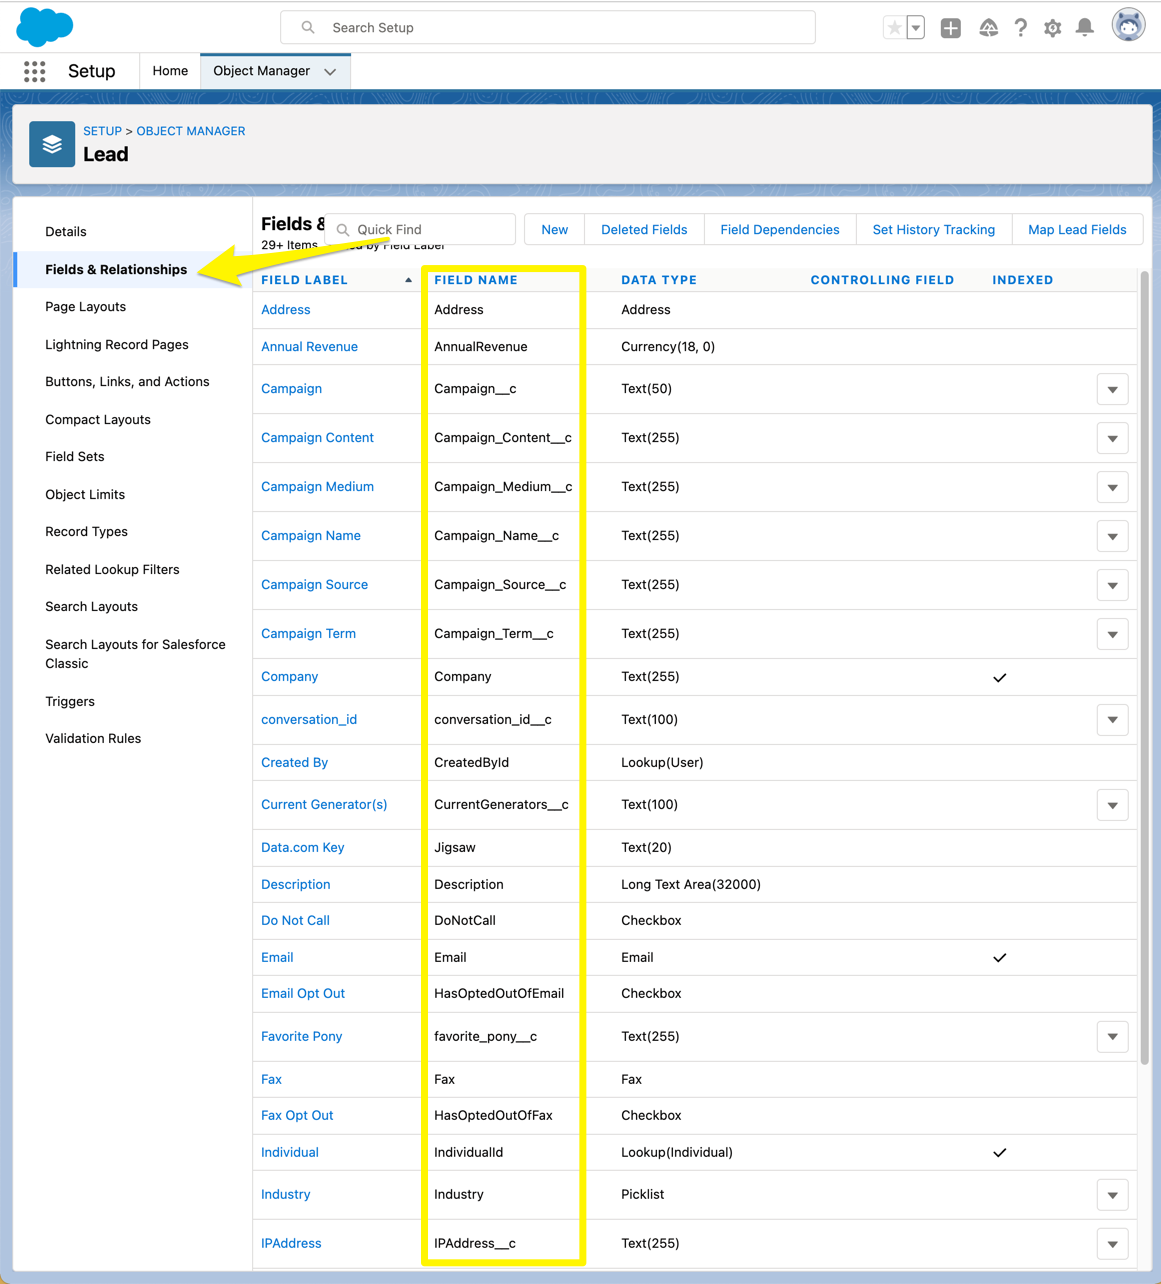The height and width of the screenshot is (1284, 1161).
Task: Click the Salesforce cloud logo
Action: (44, 26)
